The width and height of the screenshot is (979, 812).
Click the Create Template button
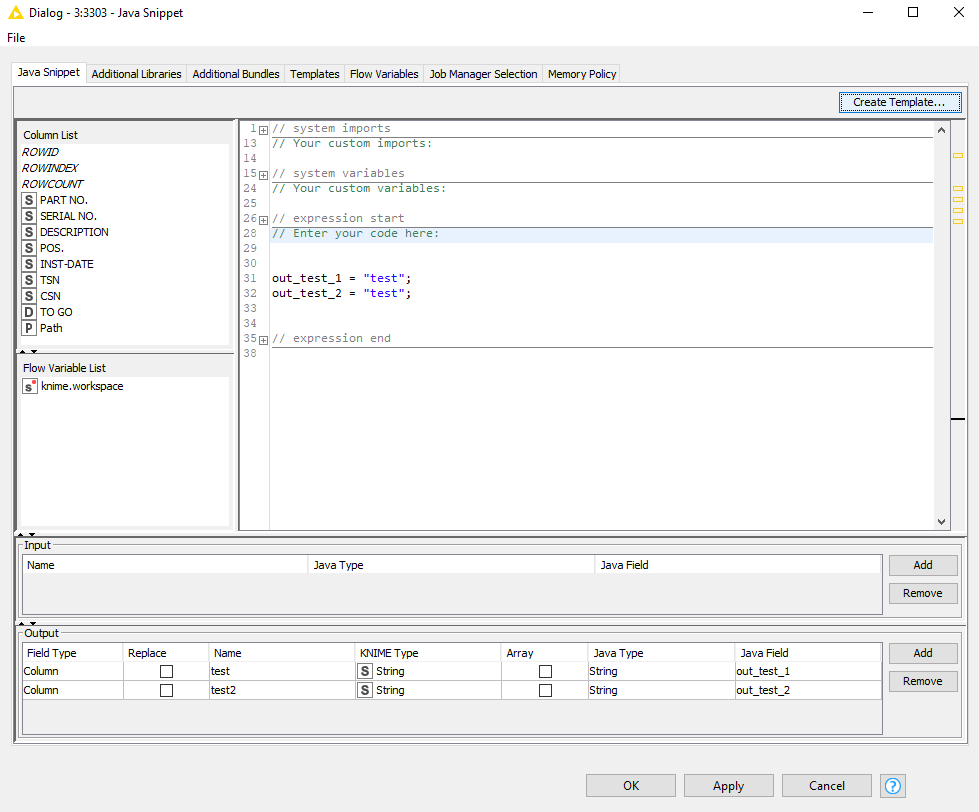point(899,102)
